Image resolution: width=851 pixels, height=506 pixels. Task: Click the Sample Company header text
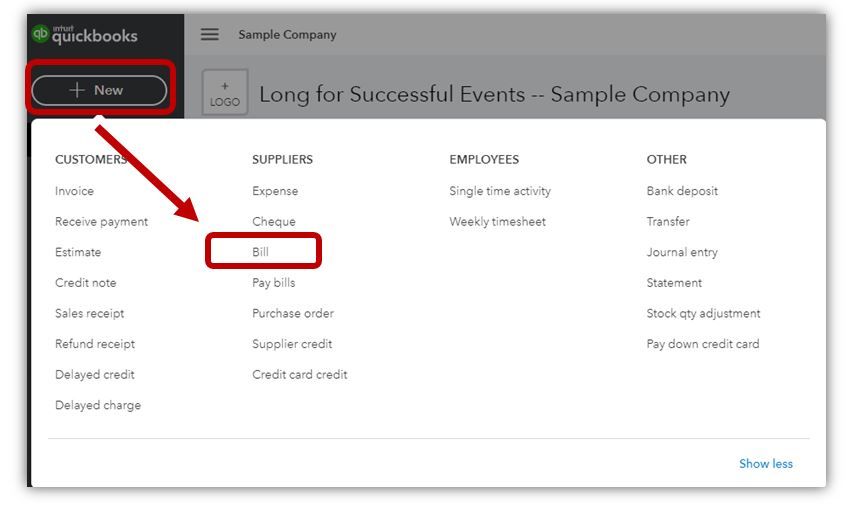click(x=287, y=34)
